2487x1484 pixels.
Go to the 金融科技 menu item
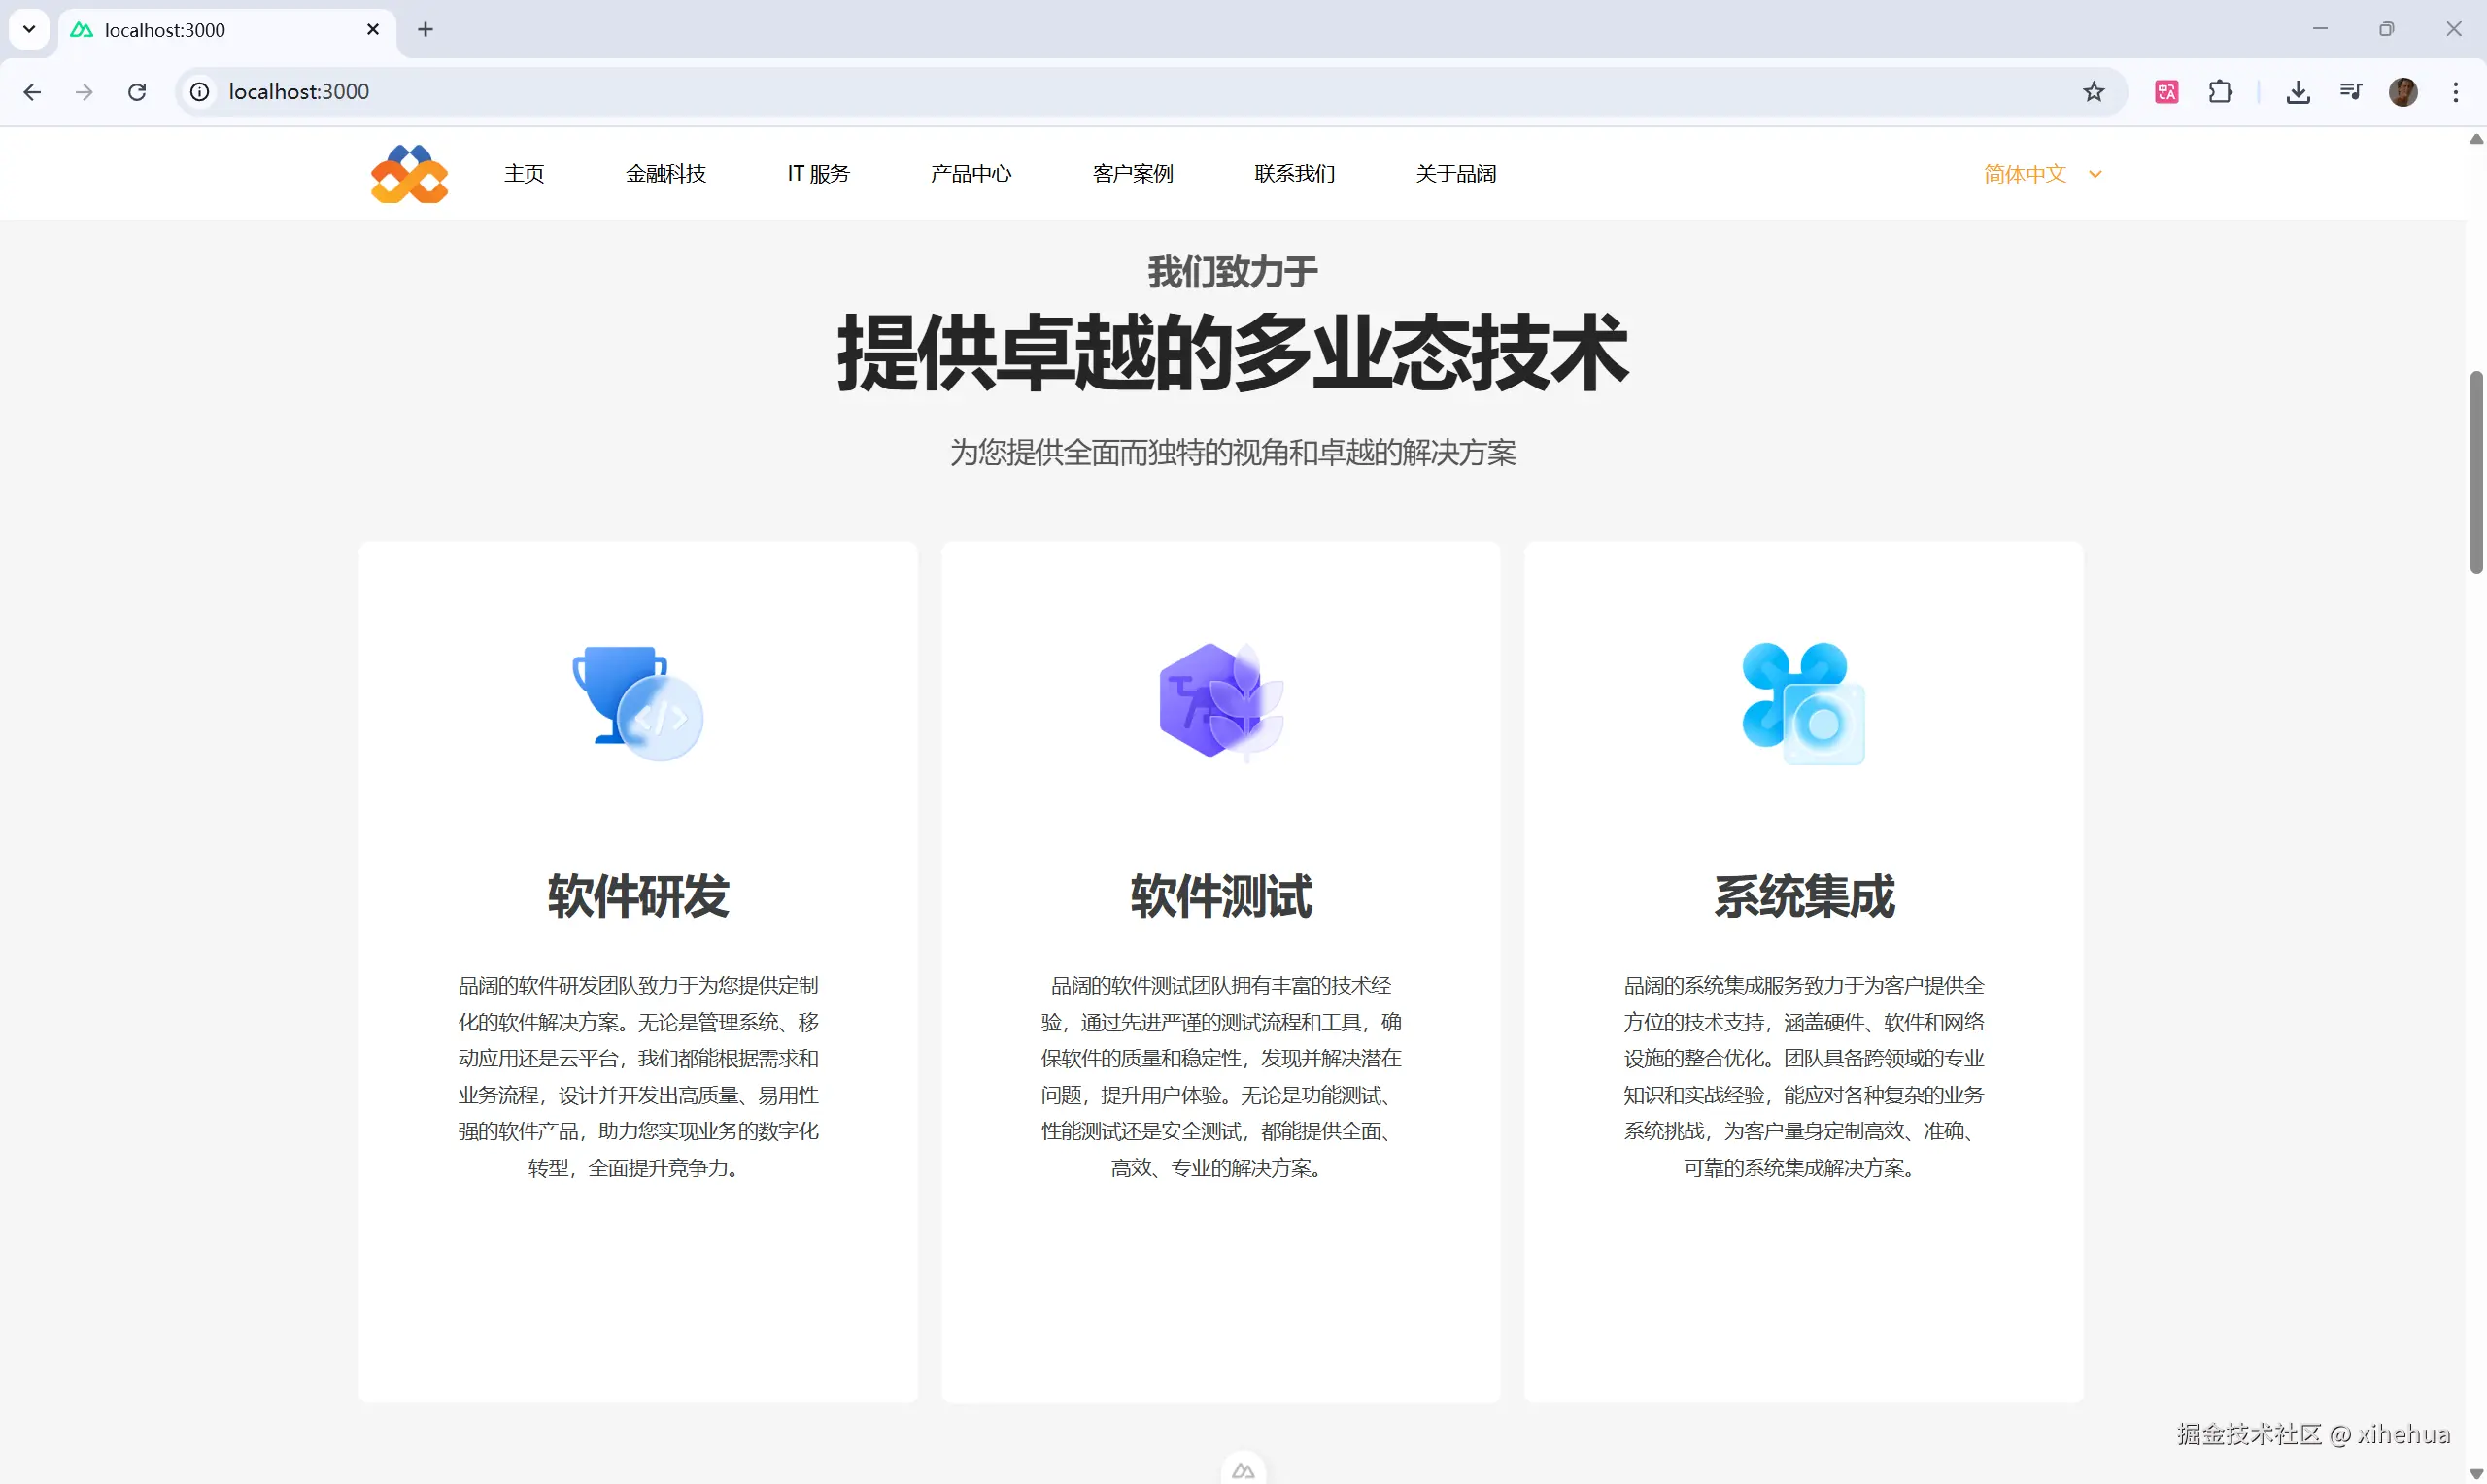665,174
